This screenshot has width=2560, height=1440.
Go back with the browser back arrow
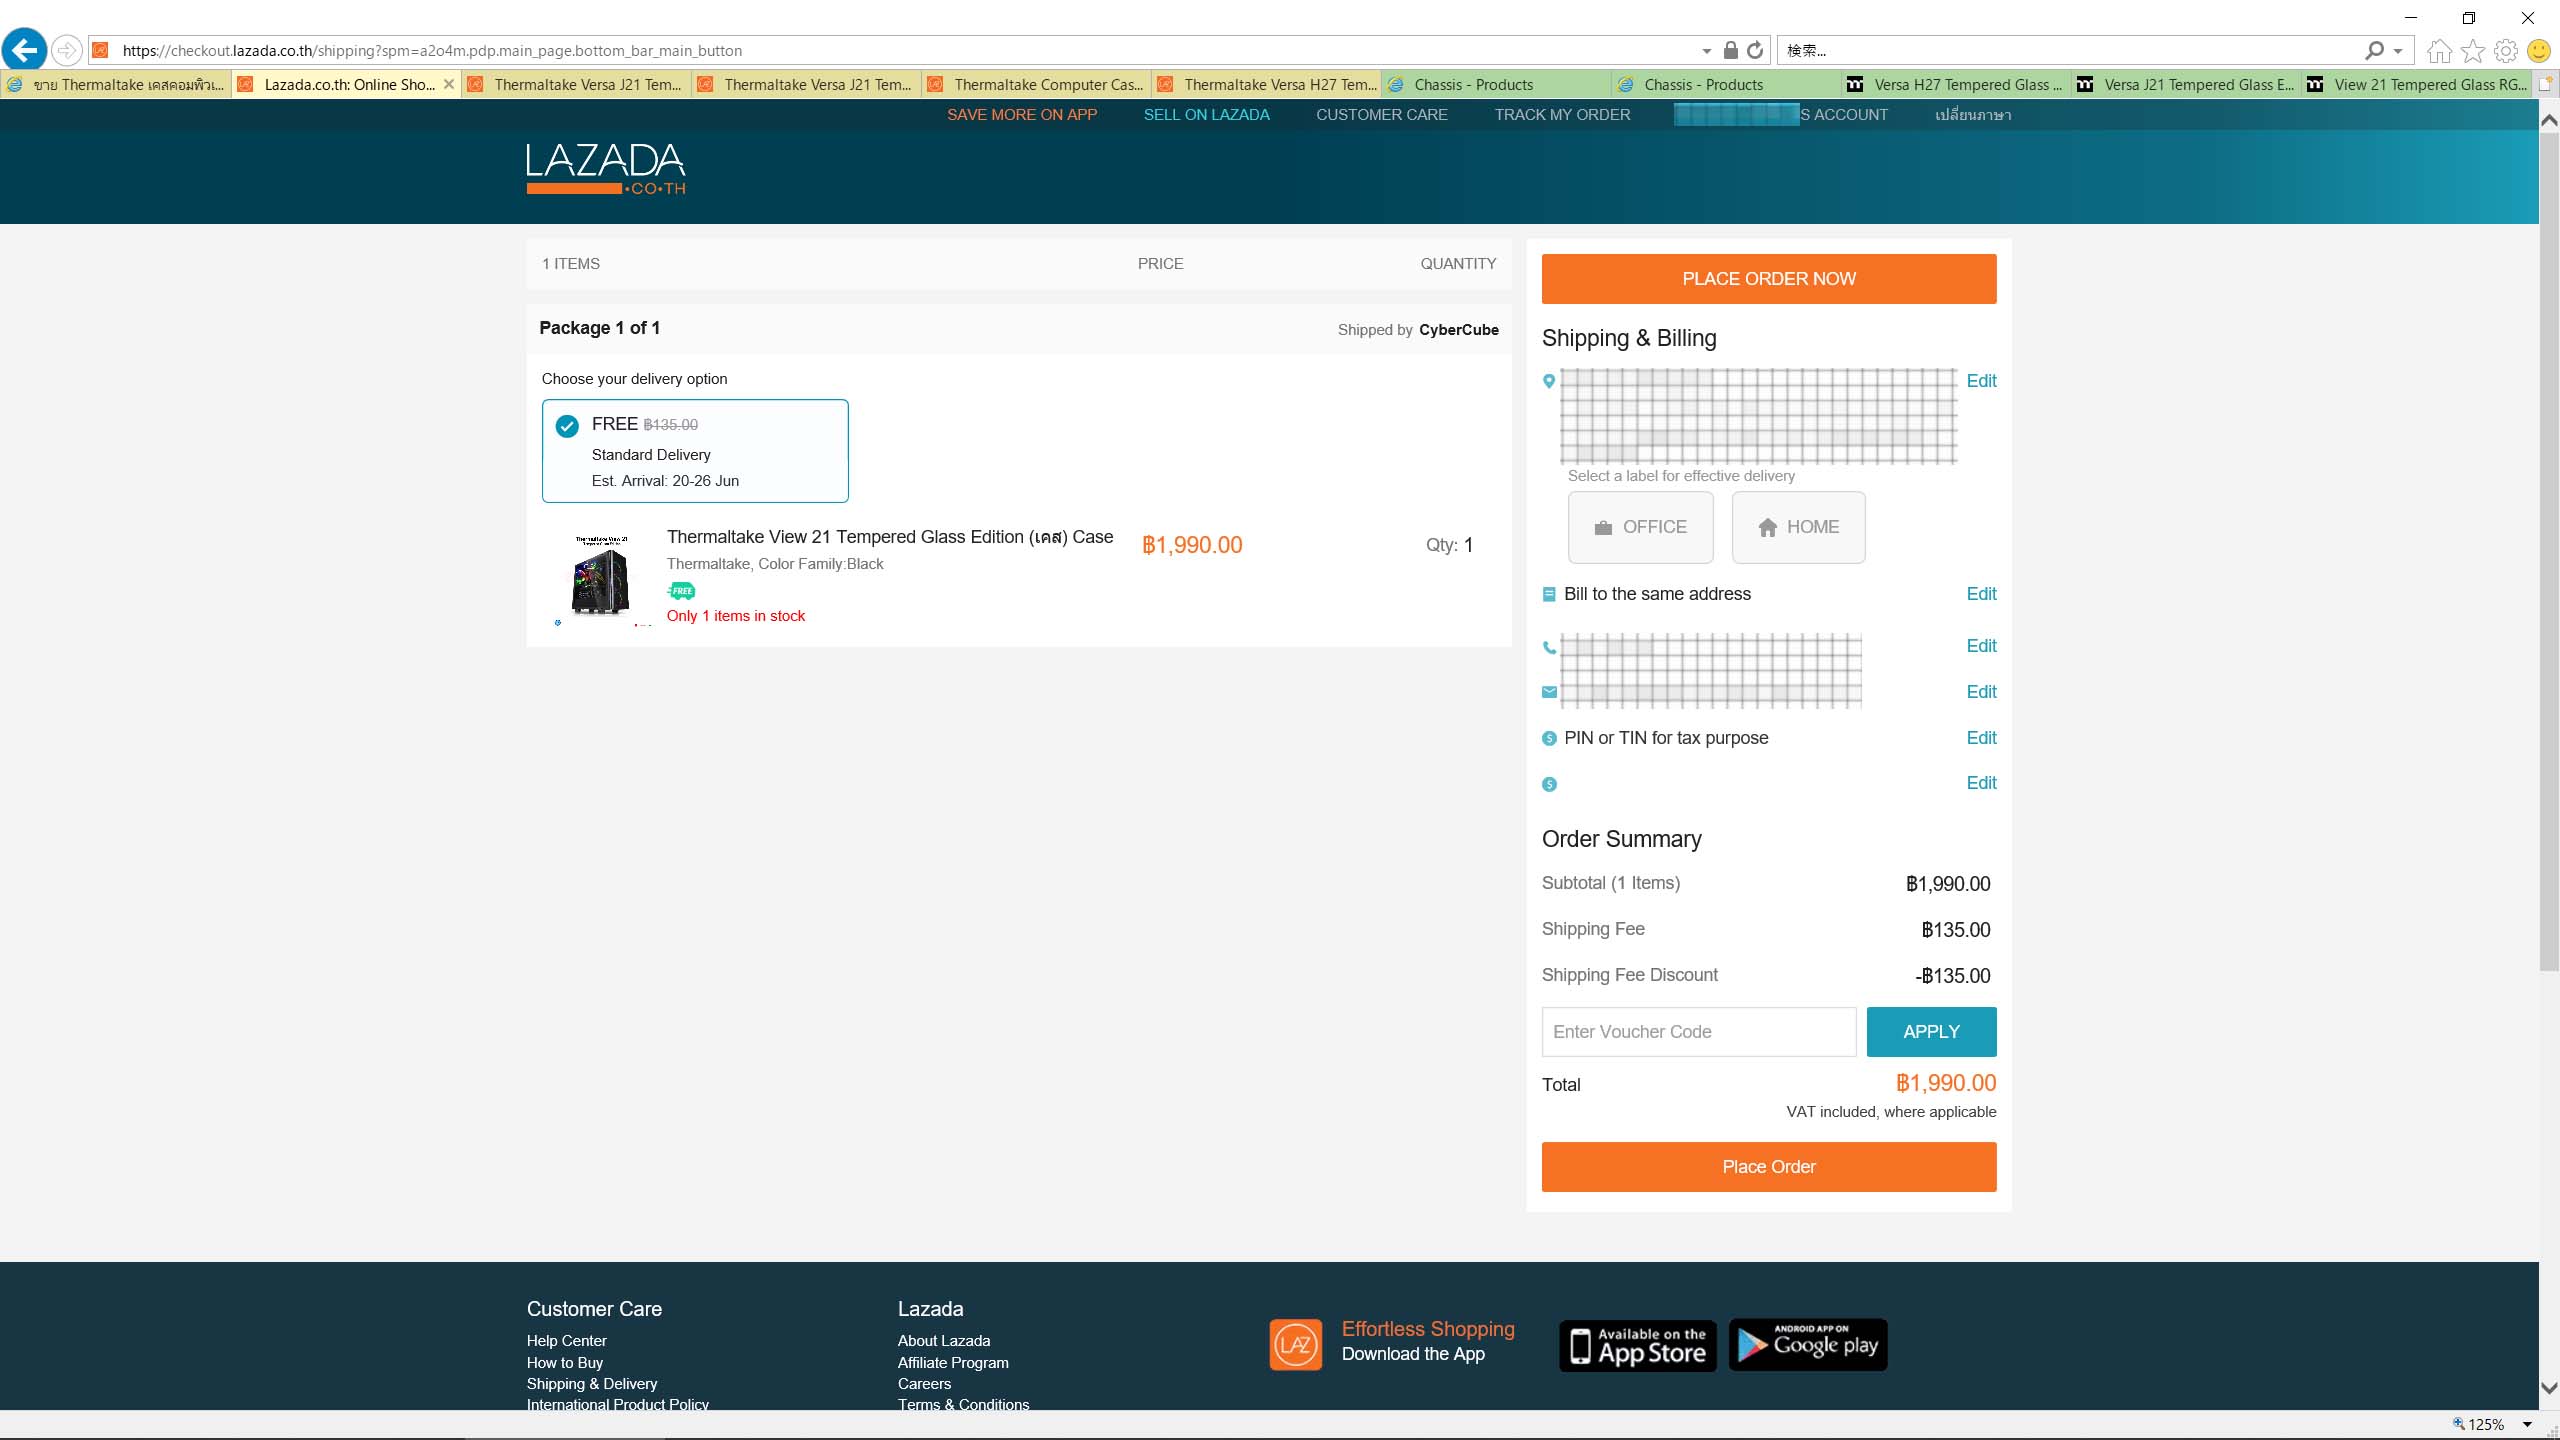[x=25, y=49]
